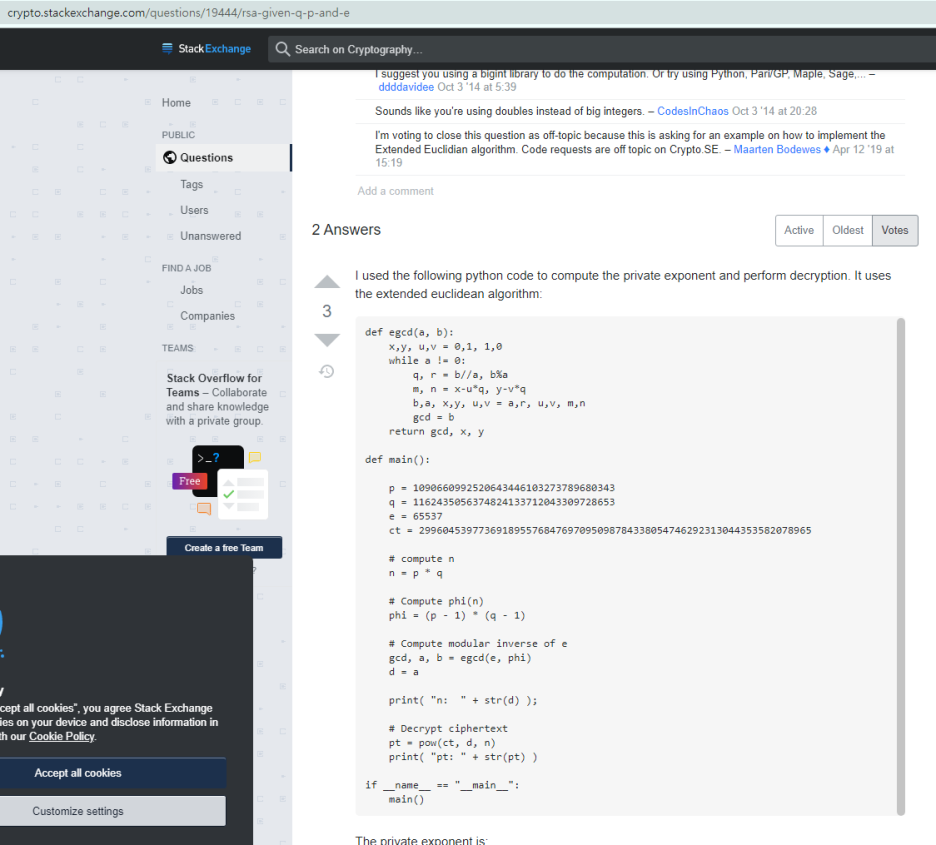Open Users in the sidebar
This screenshot has width=936, height=845.
(194, 210)
